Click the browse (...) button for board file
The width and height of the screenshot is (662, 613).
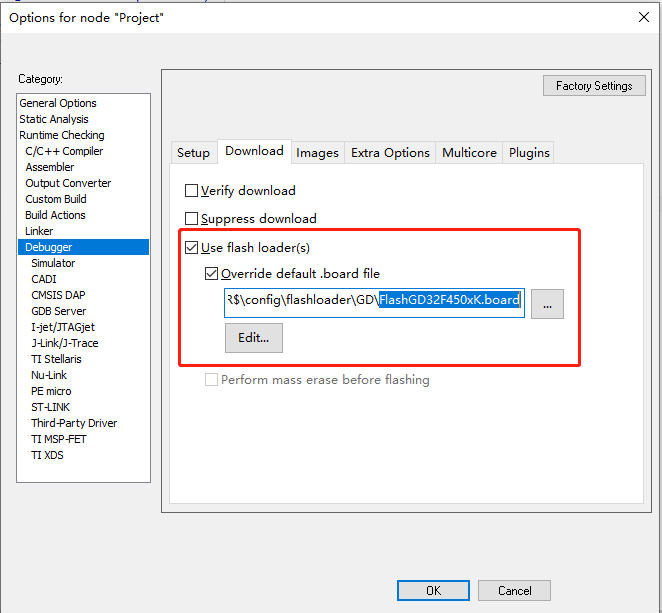pyautogui.click(x=547, y=304)
